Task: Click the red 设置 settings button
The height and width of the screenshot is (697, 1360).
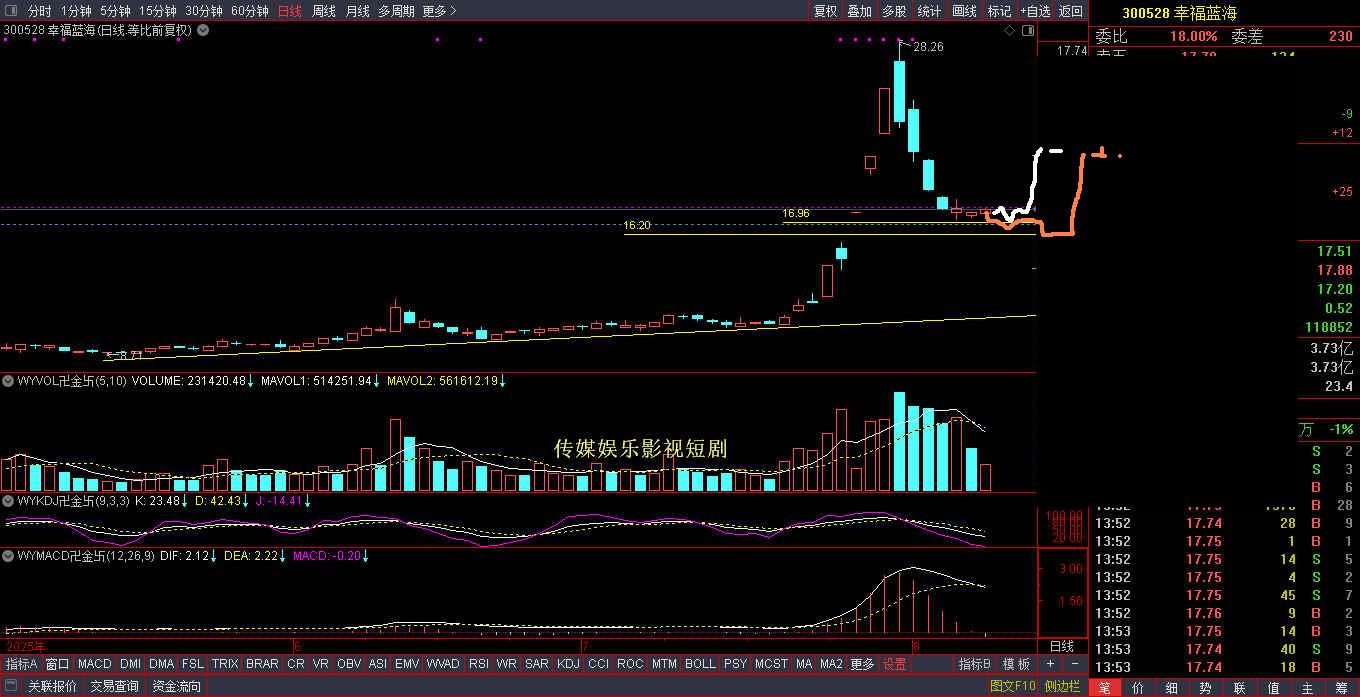Action: 894,664
